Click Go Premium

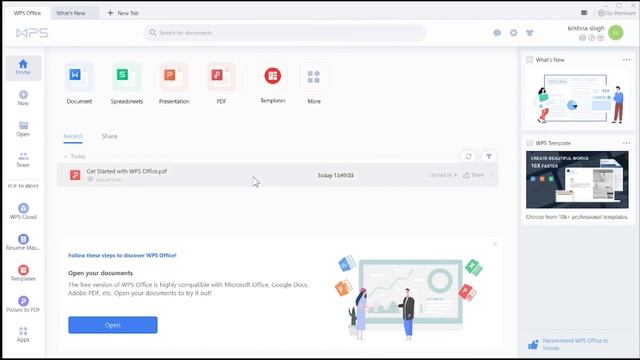click(x=617, y=13)
